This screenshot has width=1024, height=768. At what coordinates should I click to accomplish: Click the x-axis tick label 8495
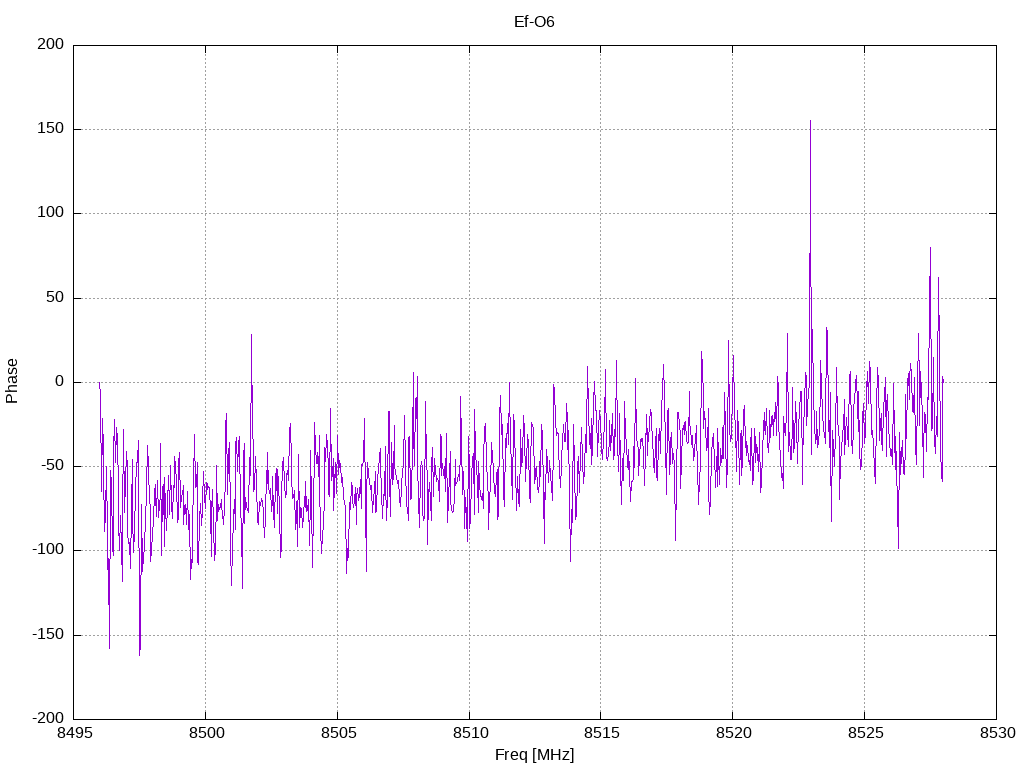coord(74,733)
